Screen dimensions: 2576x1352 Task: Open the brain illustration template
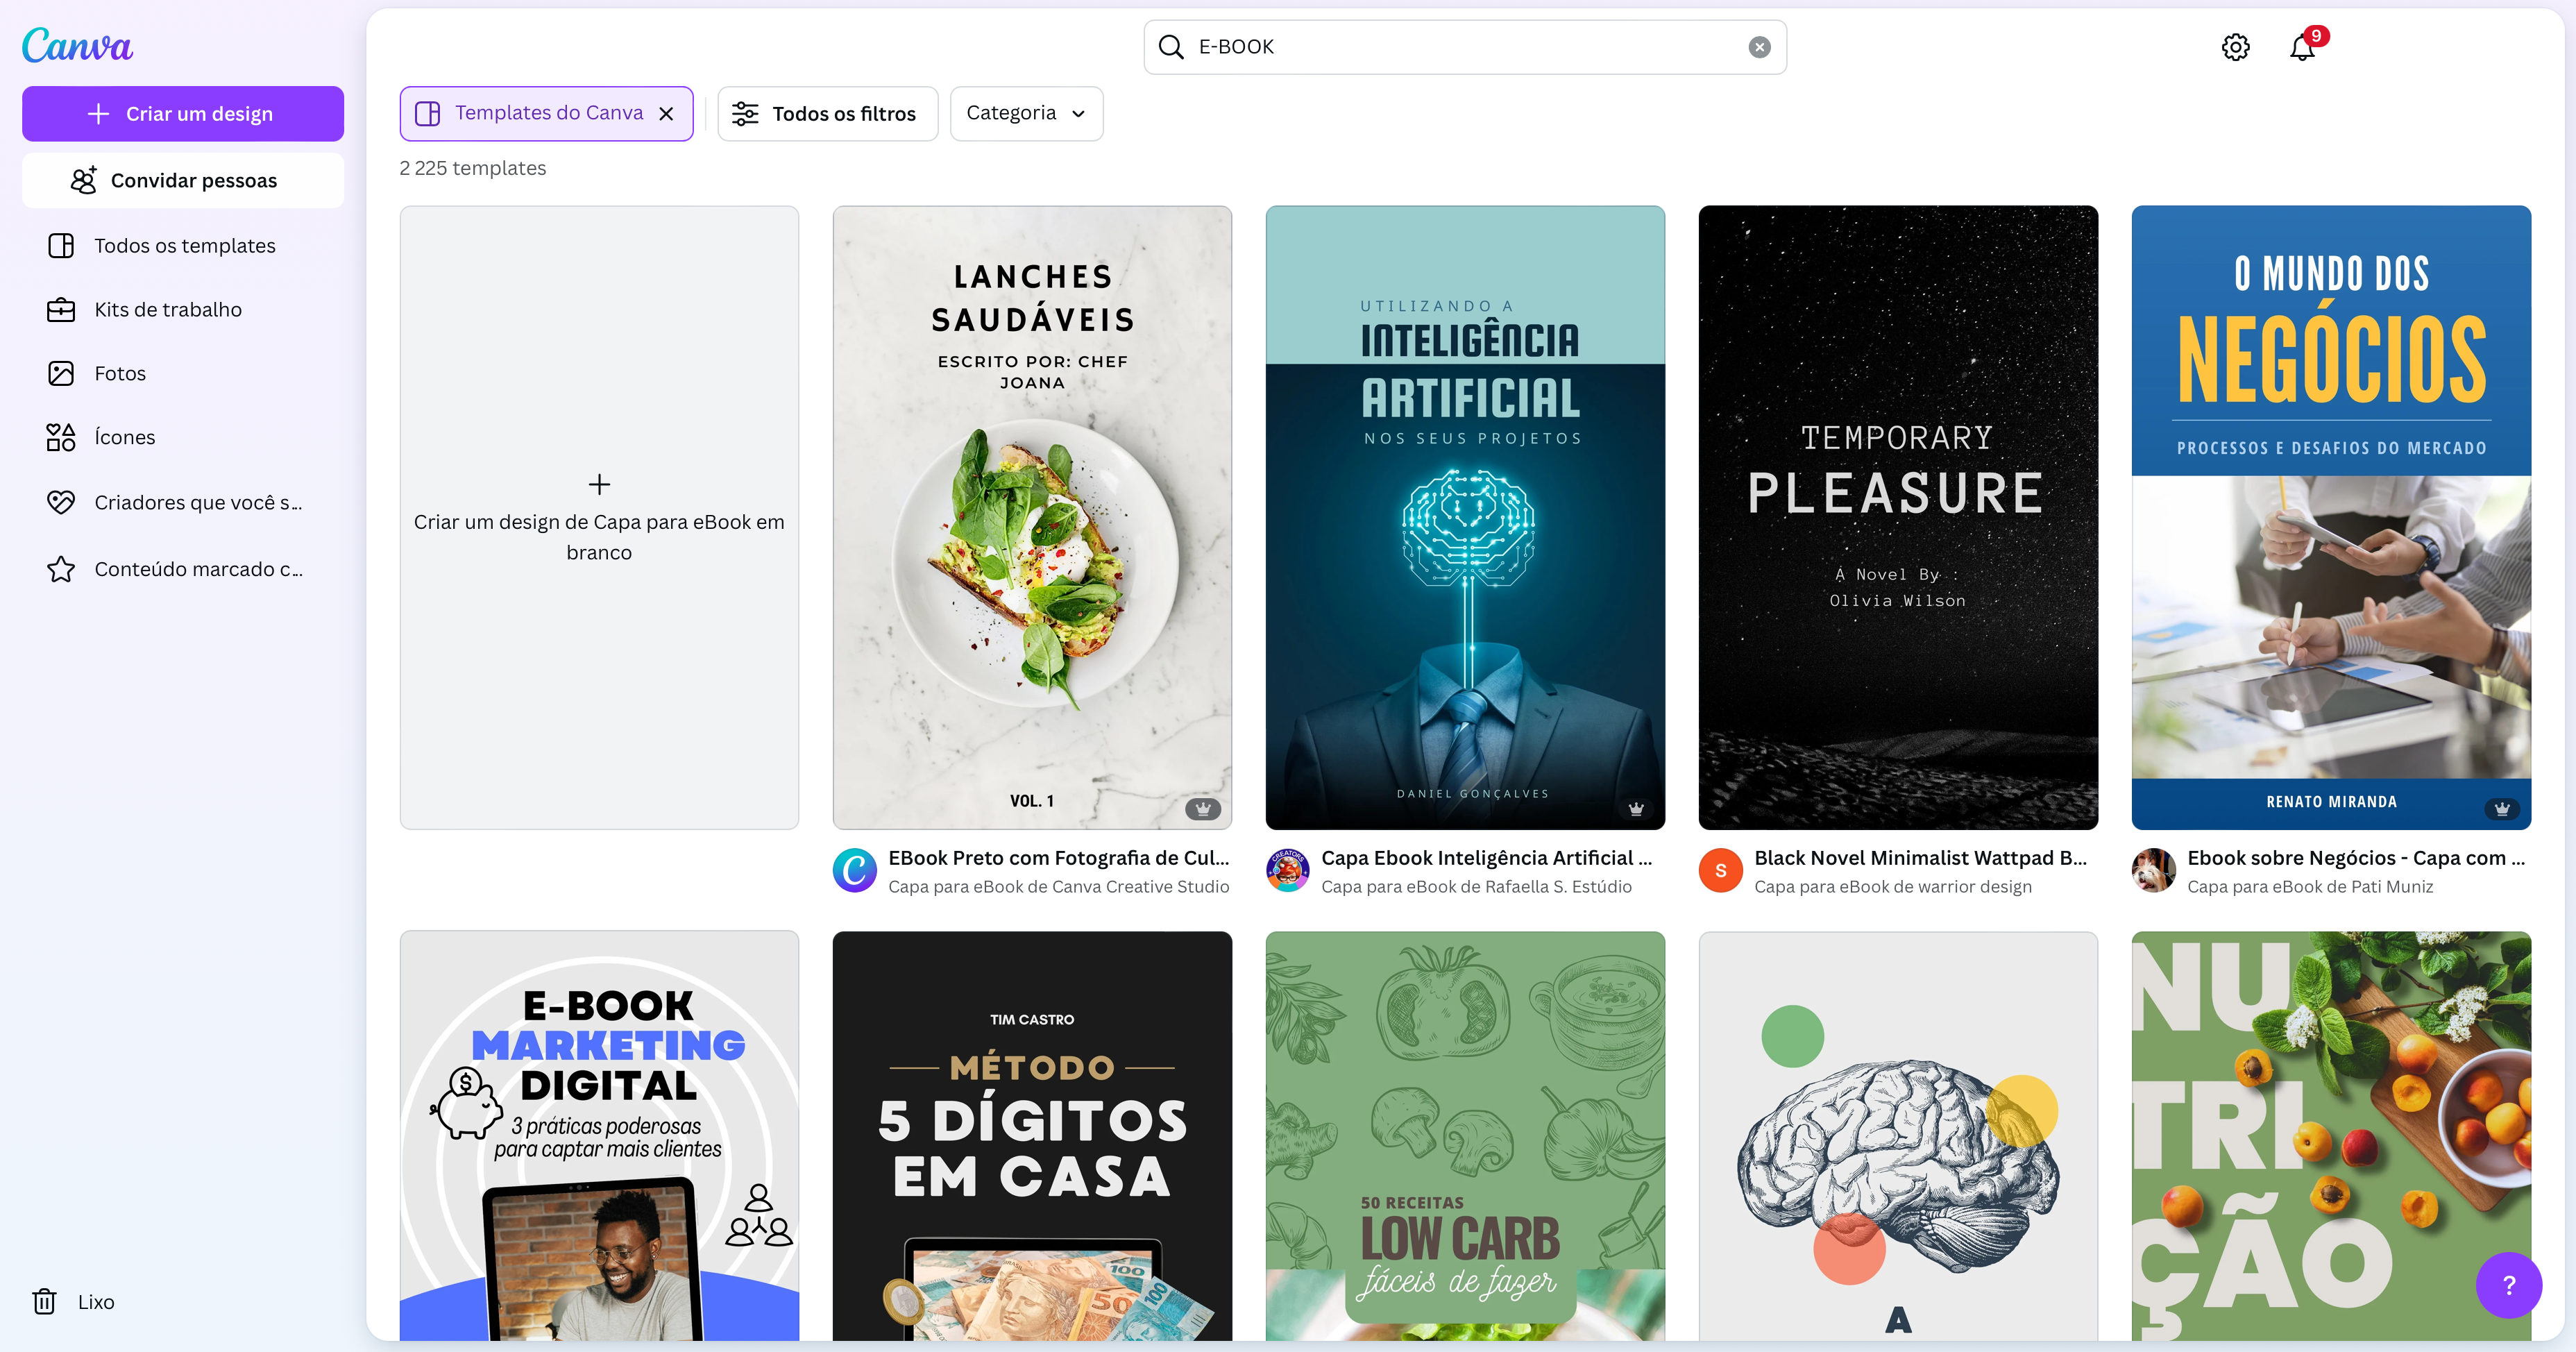point(1898,1136)
